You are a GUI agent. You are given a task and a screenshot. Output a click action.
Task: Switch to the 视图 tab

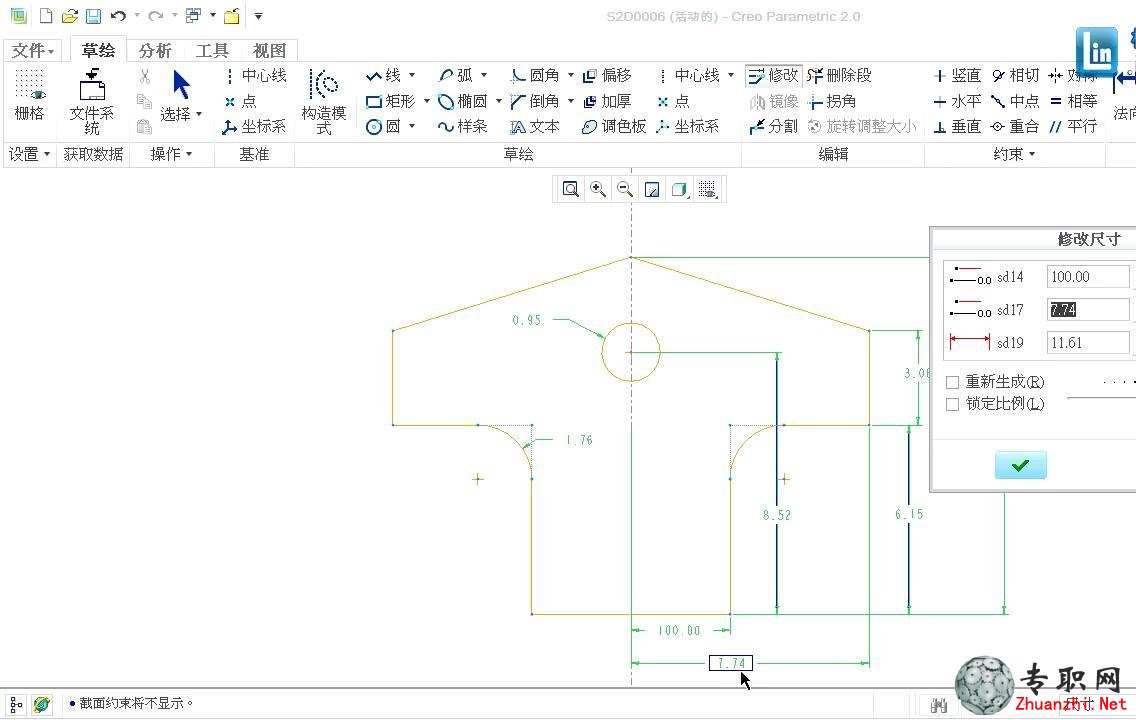pyautogui.click(x=270, y=51)
